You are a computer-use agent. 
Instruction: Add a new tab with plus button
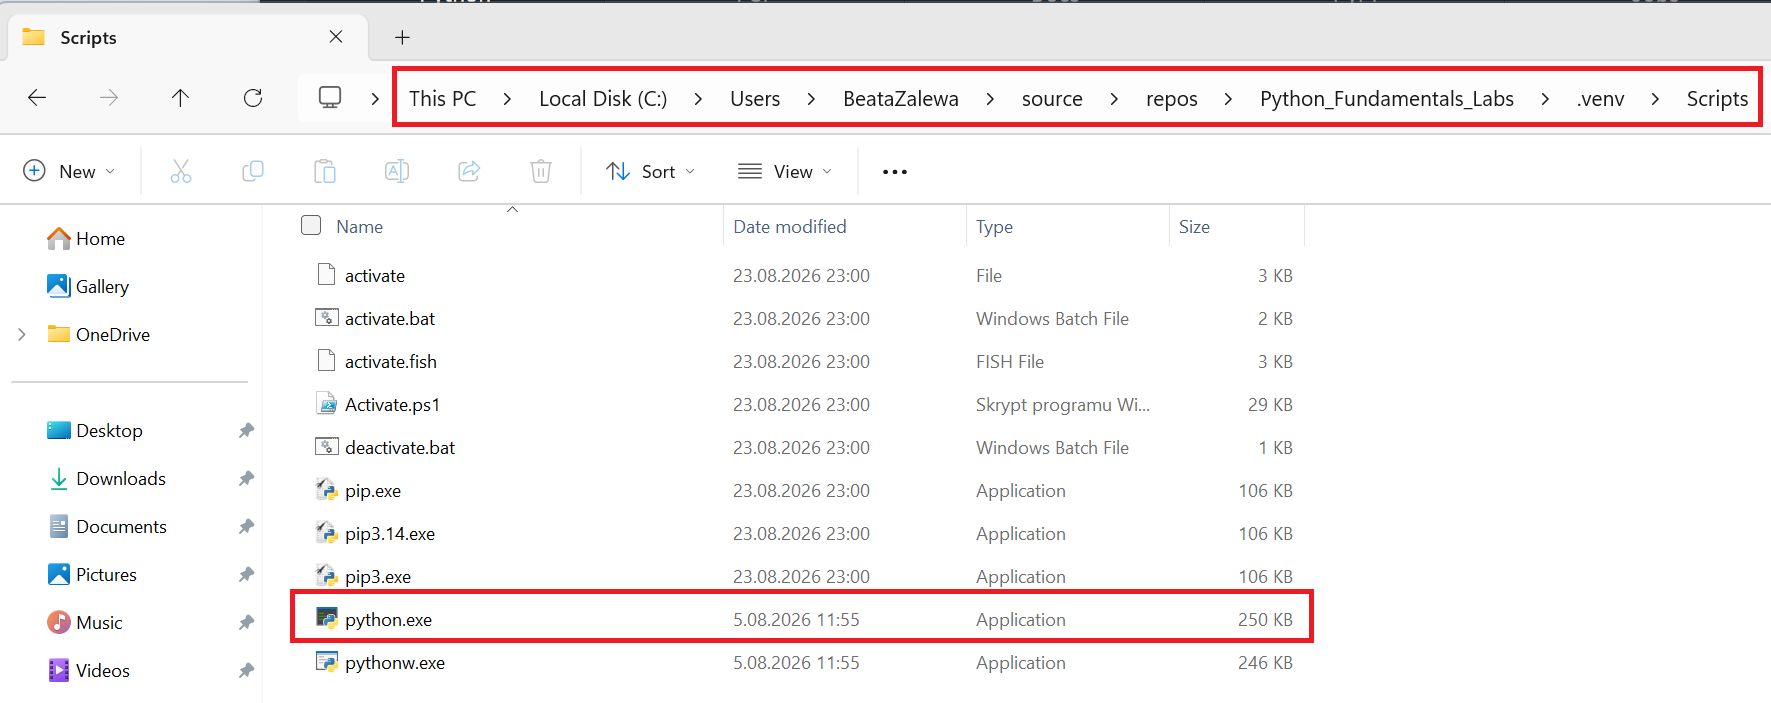click(402, 37)
